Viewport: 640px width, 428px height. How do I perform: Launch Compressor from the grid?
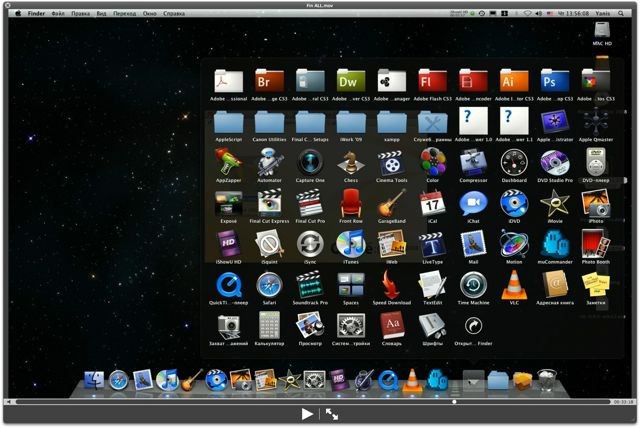click(473, 162)
